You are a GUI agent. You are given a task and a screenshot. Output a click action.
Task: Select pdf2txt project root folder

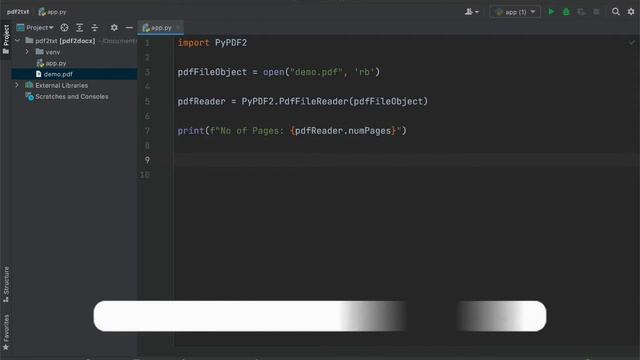tap(60, 41)
